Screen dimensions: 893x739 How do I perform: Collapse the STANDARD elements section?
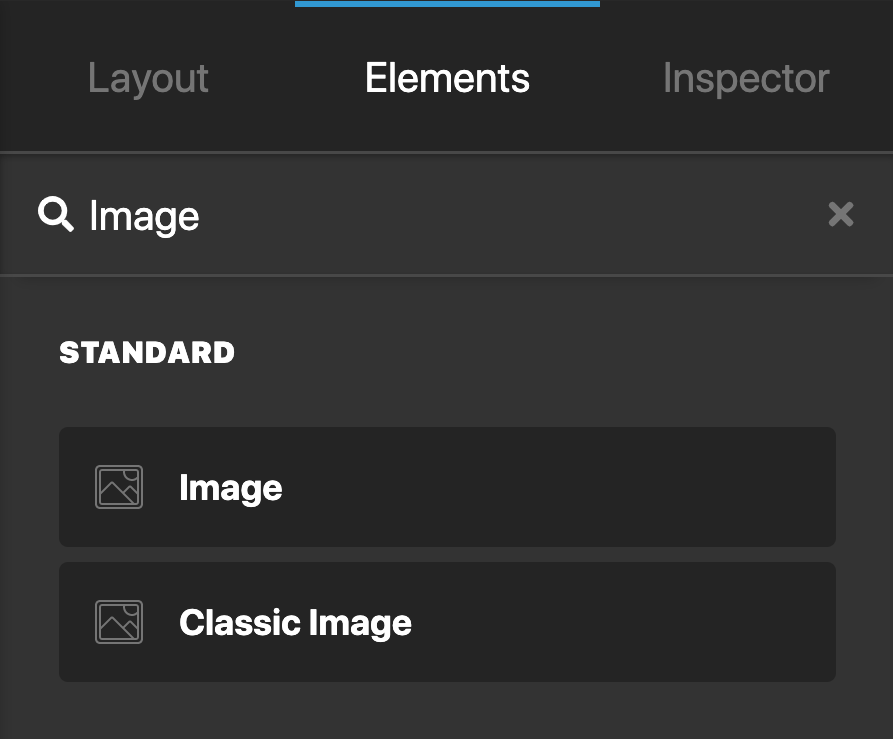tap(147, 352)
